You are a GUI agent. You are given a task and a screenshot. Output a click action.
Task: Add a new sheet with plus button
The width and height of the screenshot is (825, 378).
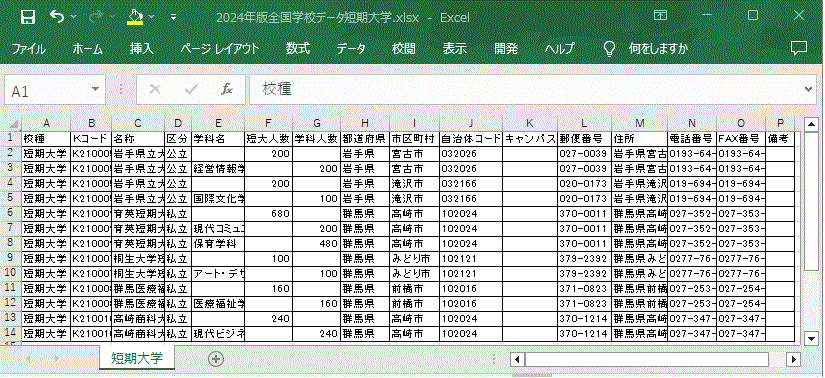216,359
